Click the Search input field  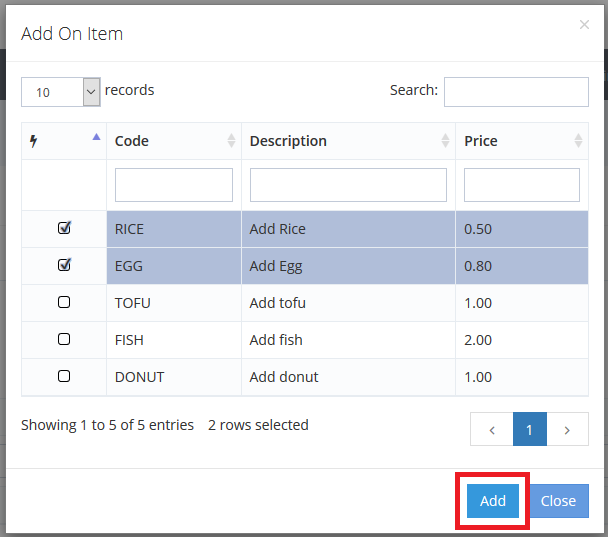pyautogui.click(x=516, y=91)
